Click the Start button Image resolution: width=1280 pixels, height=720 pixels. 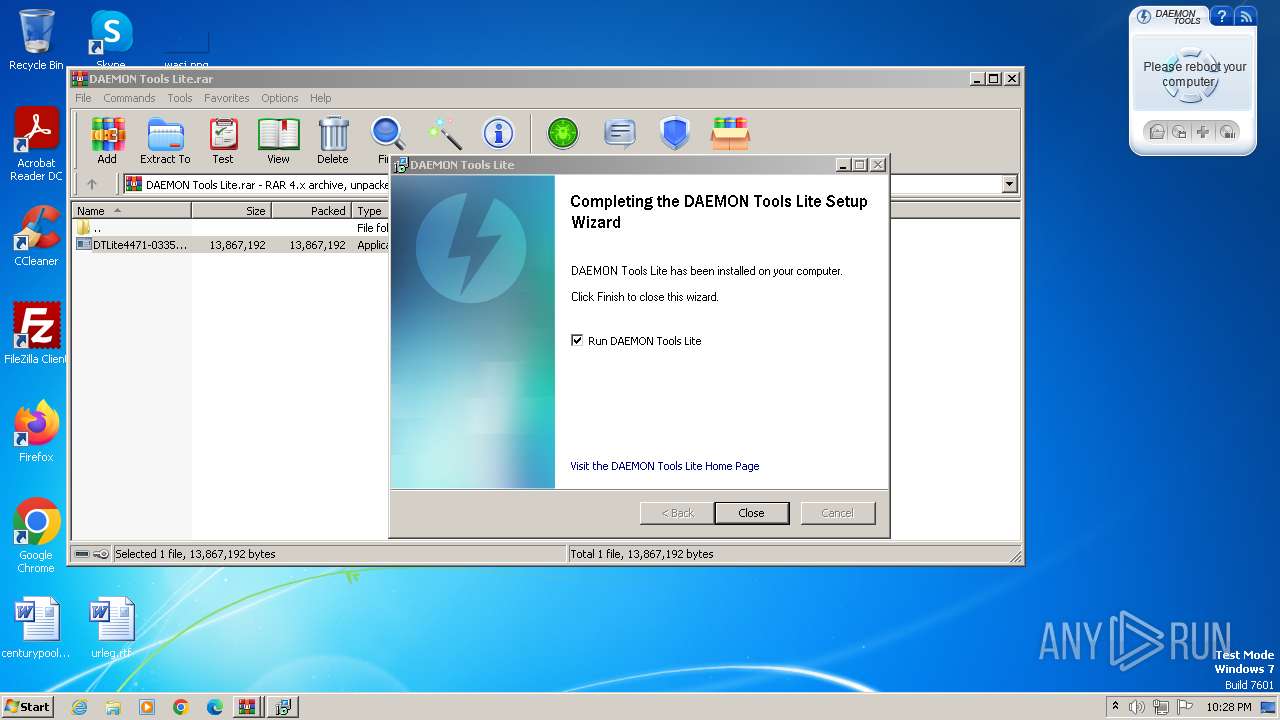pyautogui.click(x=28, y=707)
